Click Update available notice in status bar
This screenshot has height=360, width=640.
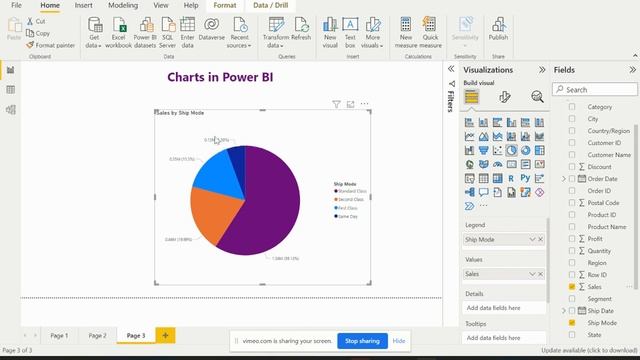589,351
